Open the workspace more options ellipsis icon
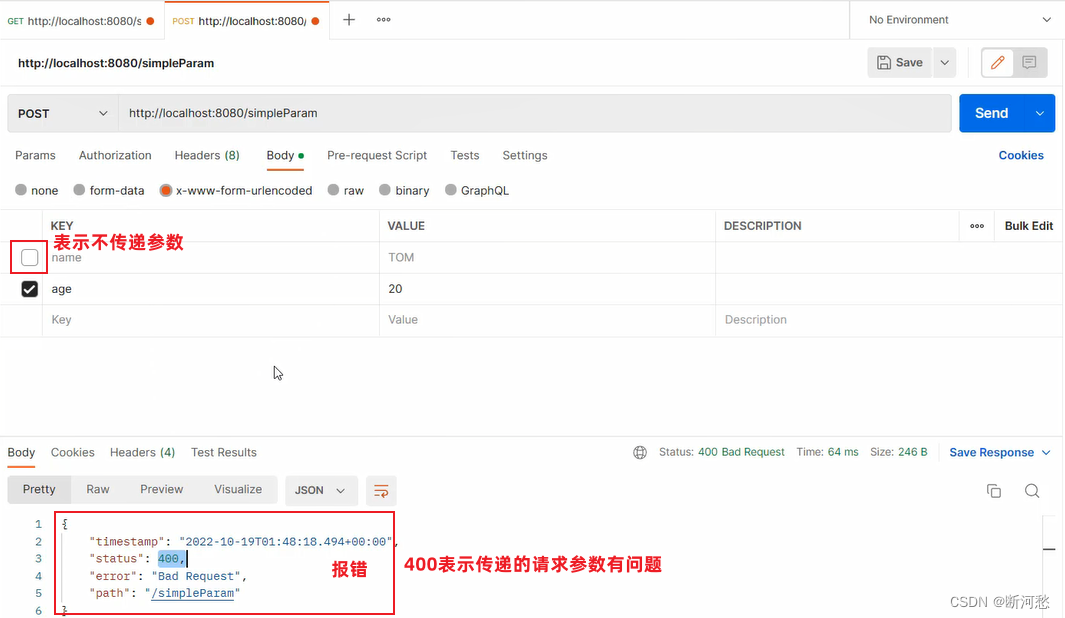 (383, 19)
